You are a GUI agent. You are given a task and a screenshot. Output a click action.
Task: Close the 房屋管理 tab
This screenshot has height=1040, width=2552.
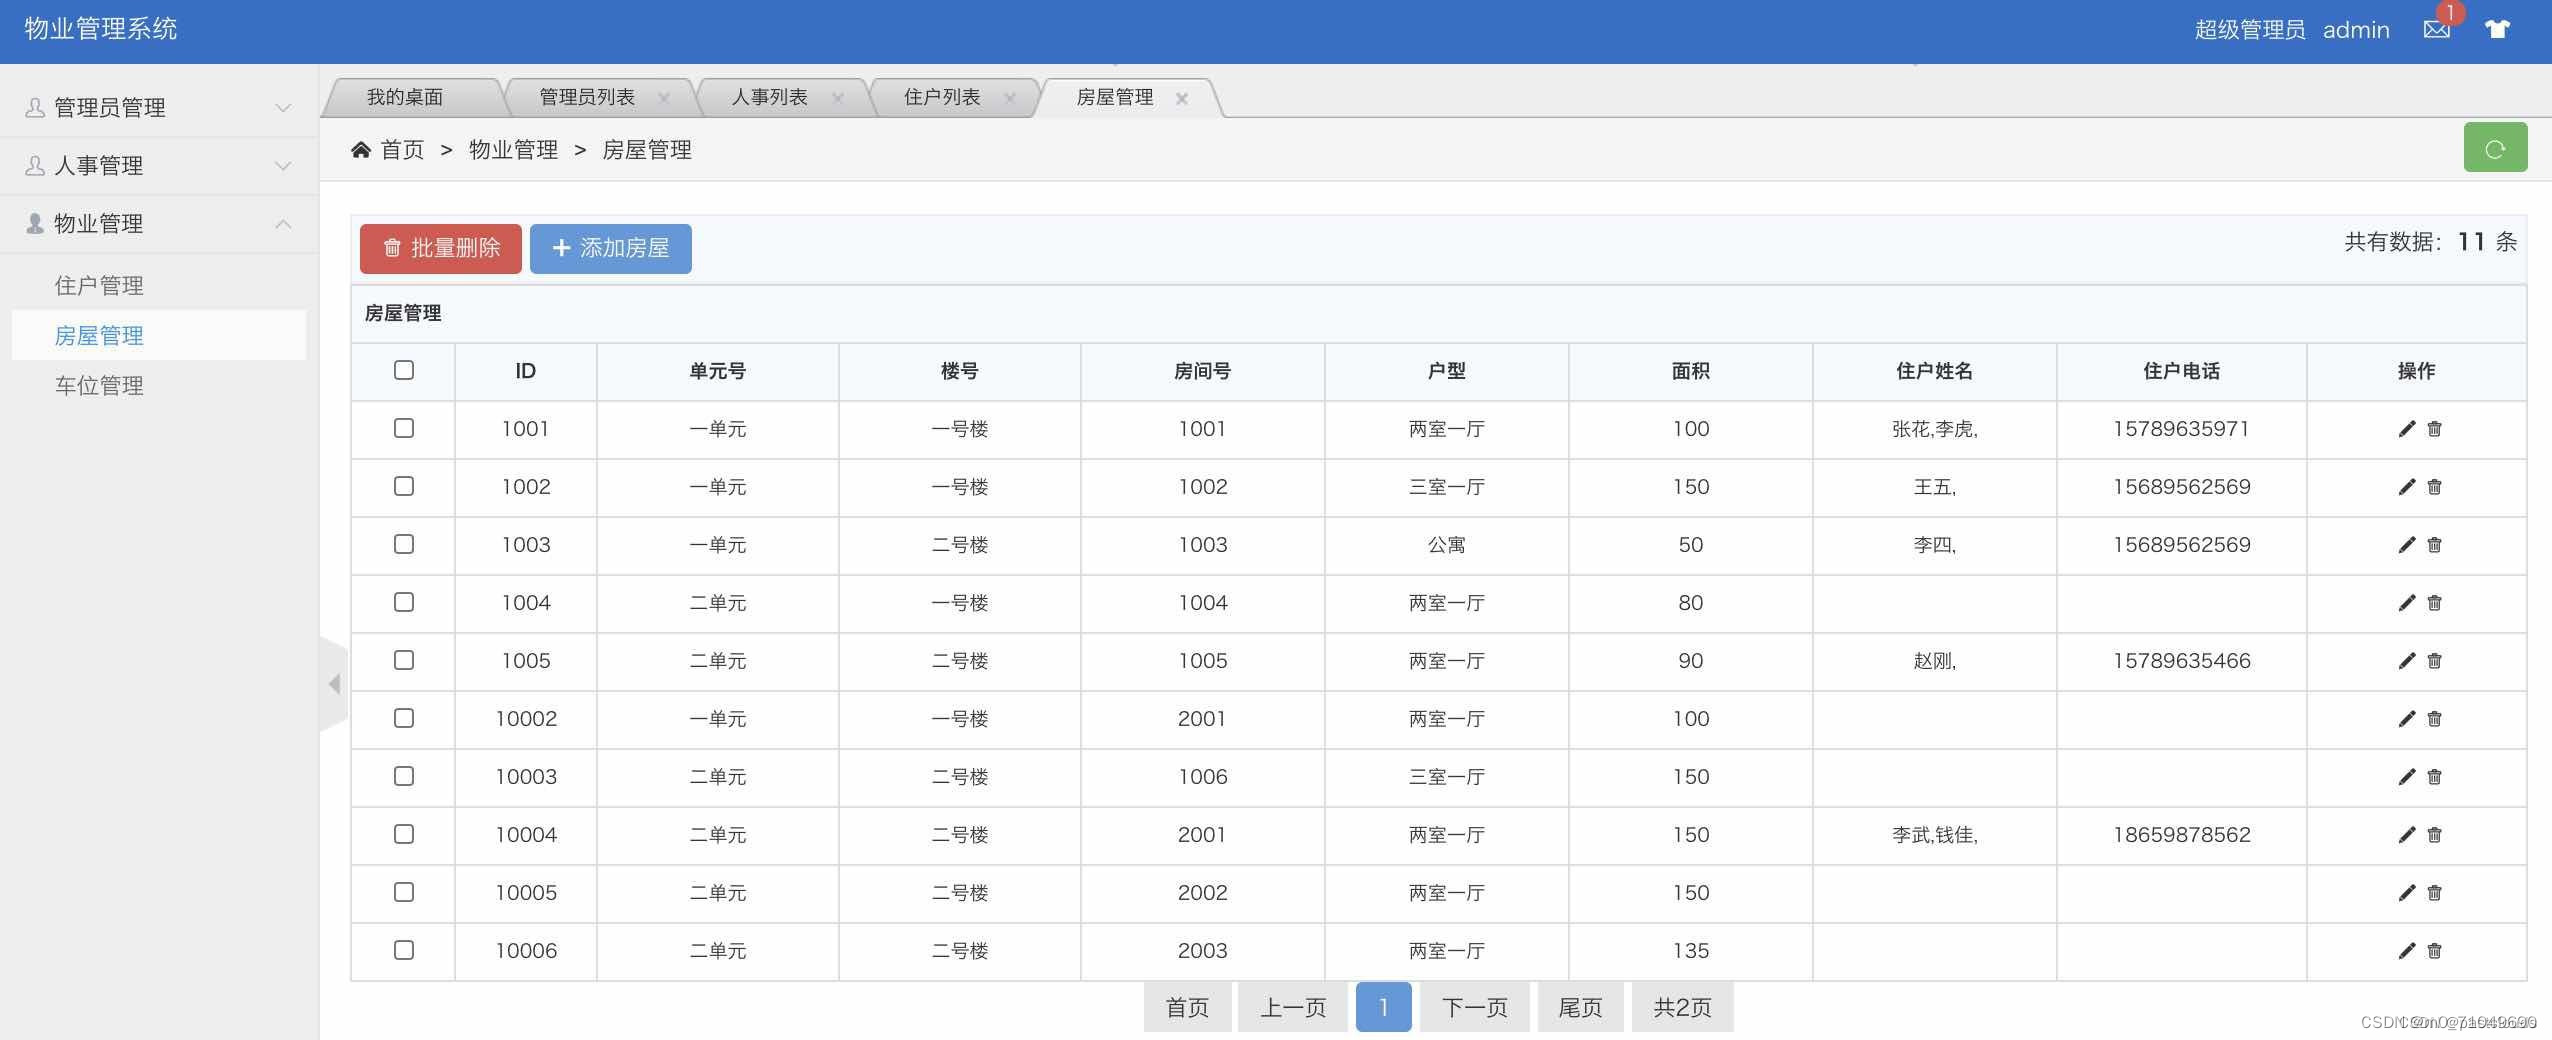pos(1182,98)
